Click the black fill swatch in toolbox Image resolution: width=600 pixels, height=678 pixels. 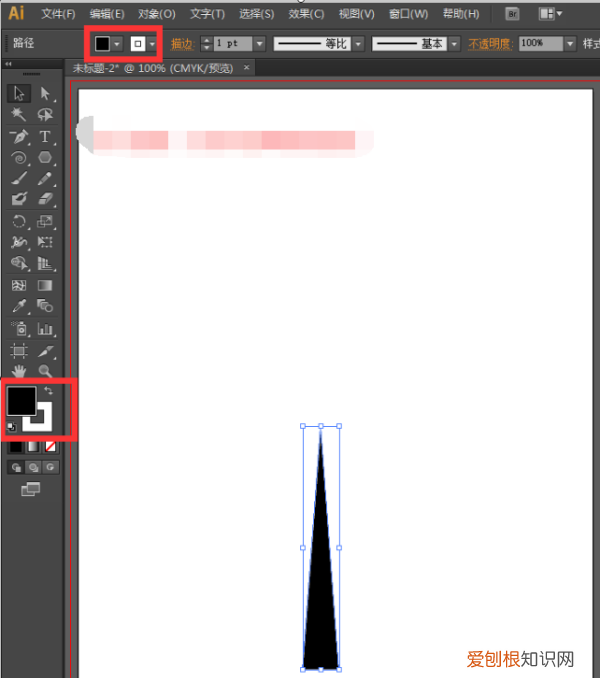click(x=20, y=401)
